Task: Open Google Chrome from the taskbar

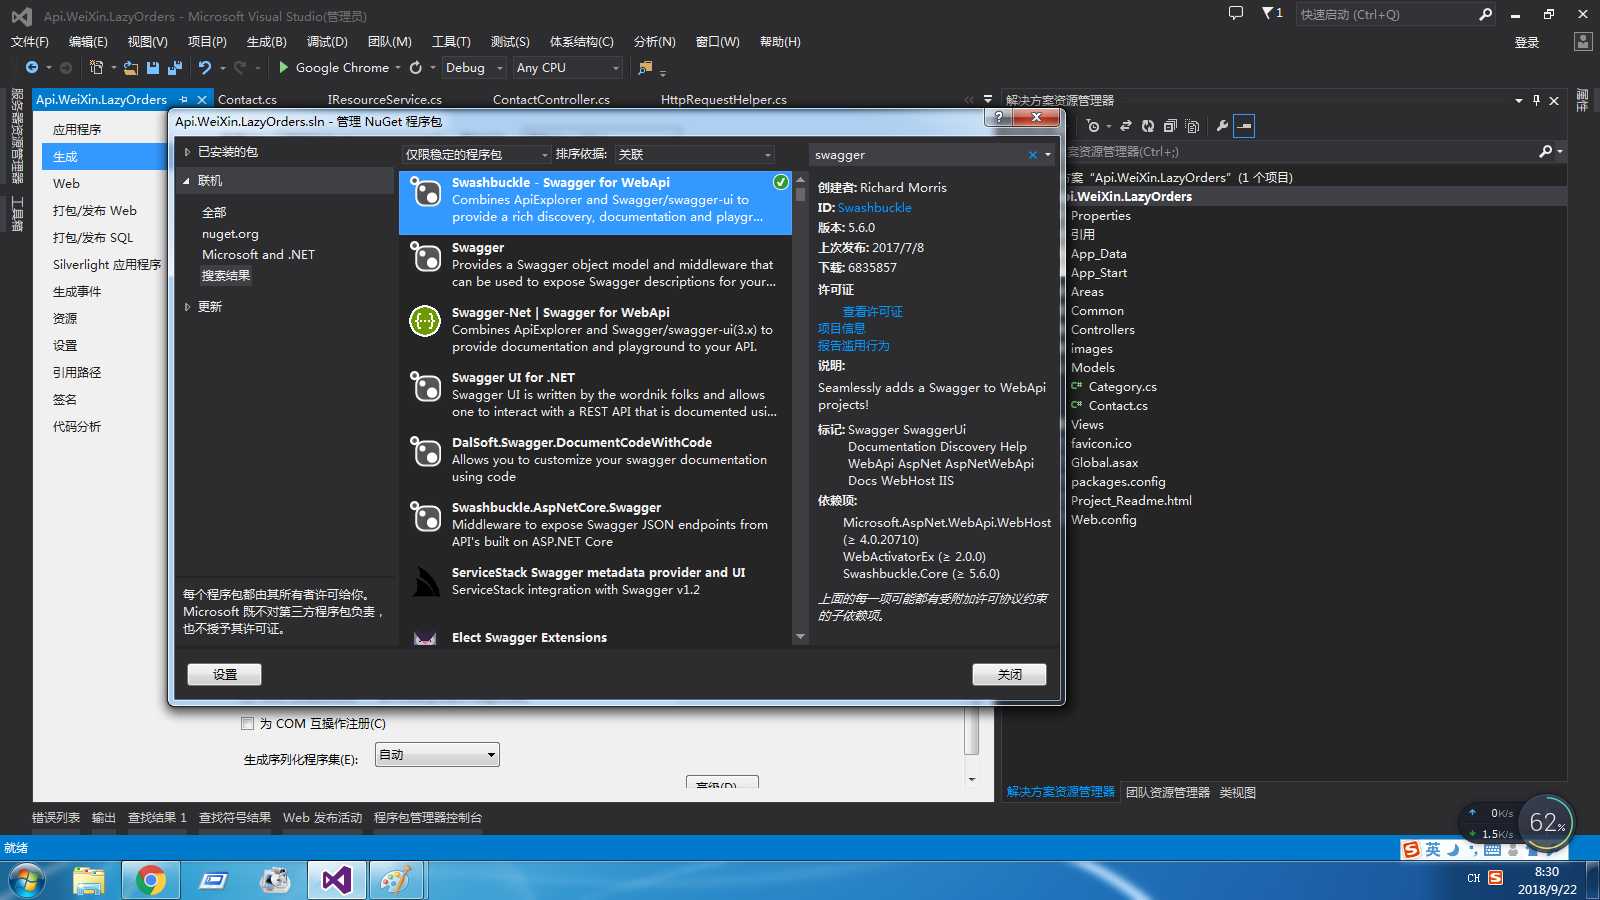Action: (x=150, y=880)
